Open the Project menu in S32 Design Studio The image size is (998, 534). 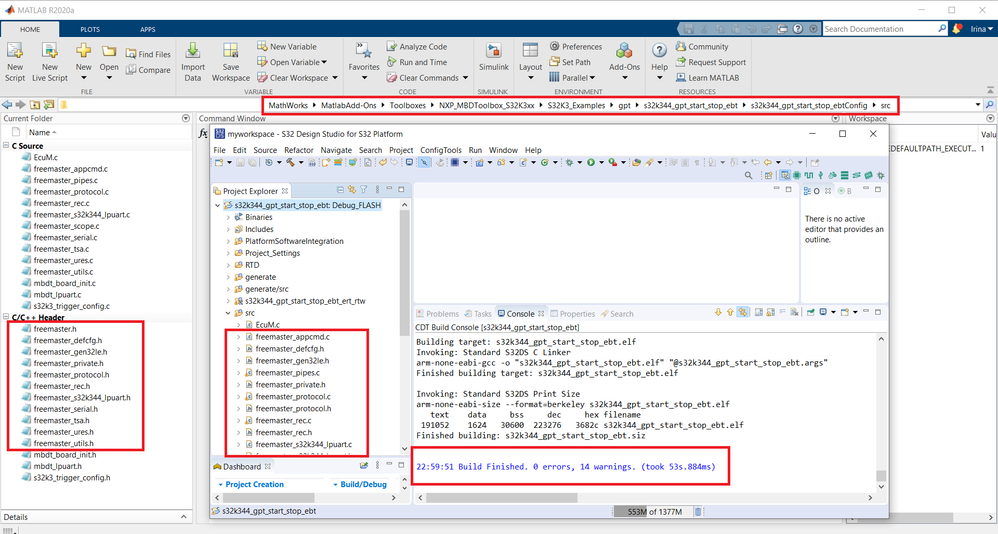click(401, 150)
